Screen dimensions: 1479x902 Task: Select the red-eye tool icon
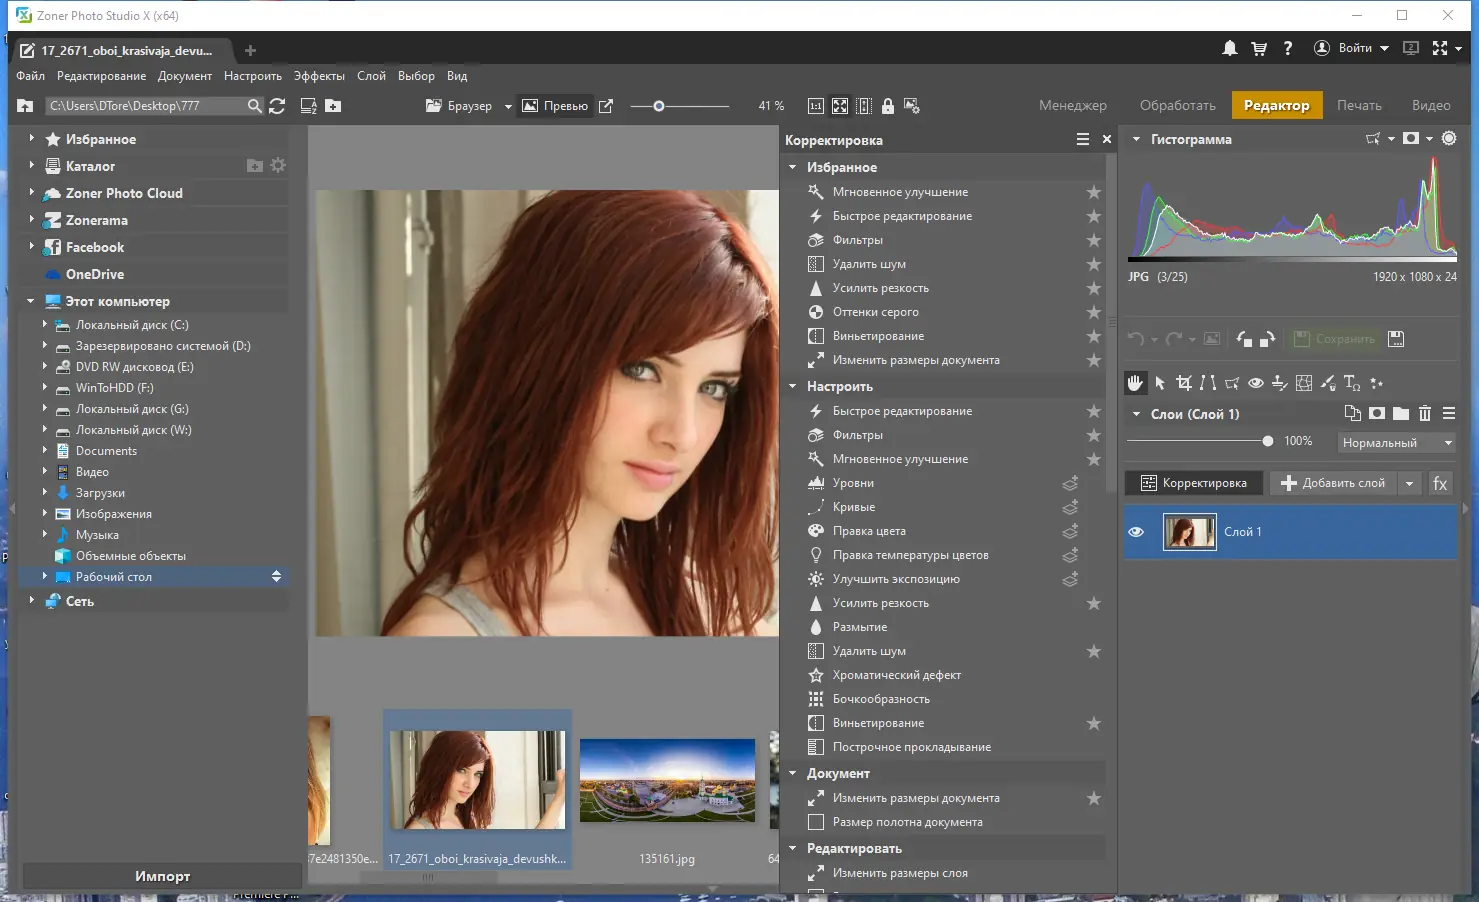tap(1256, 383)
